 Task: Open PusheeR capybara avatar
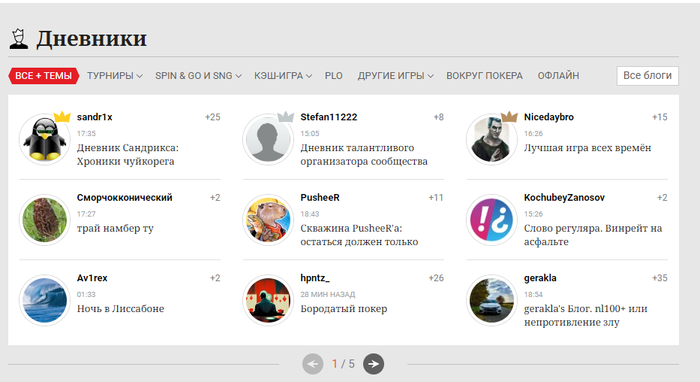[268, 220]
